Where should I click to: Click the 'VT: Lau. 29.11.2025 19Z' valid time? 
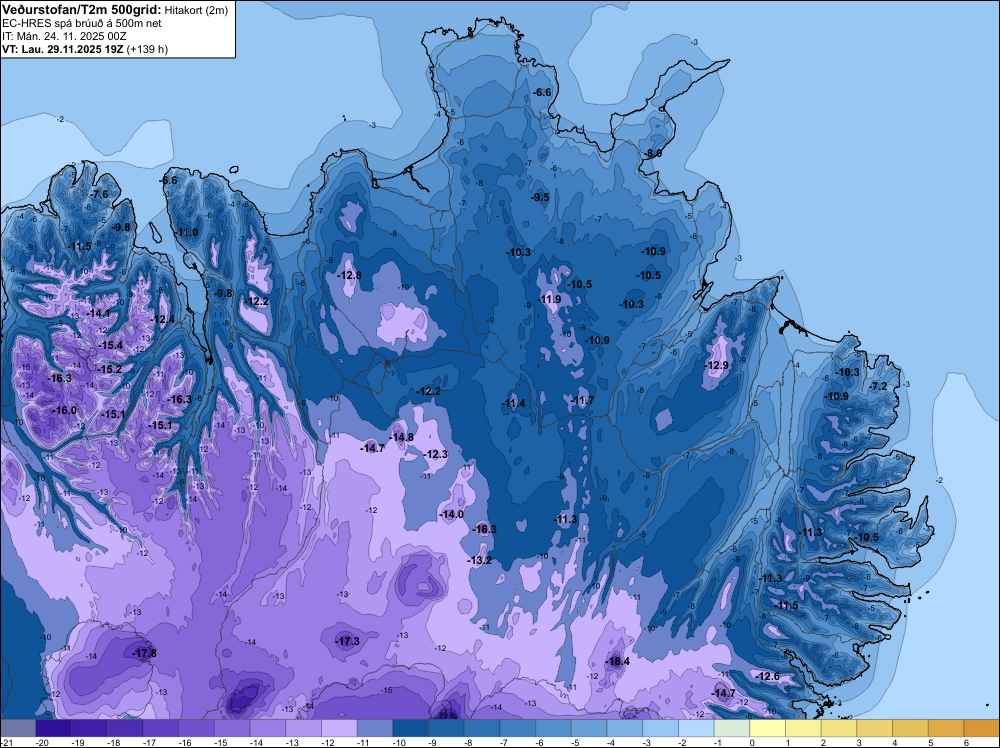[x=63, y=49]
